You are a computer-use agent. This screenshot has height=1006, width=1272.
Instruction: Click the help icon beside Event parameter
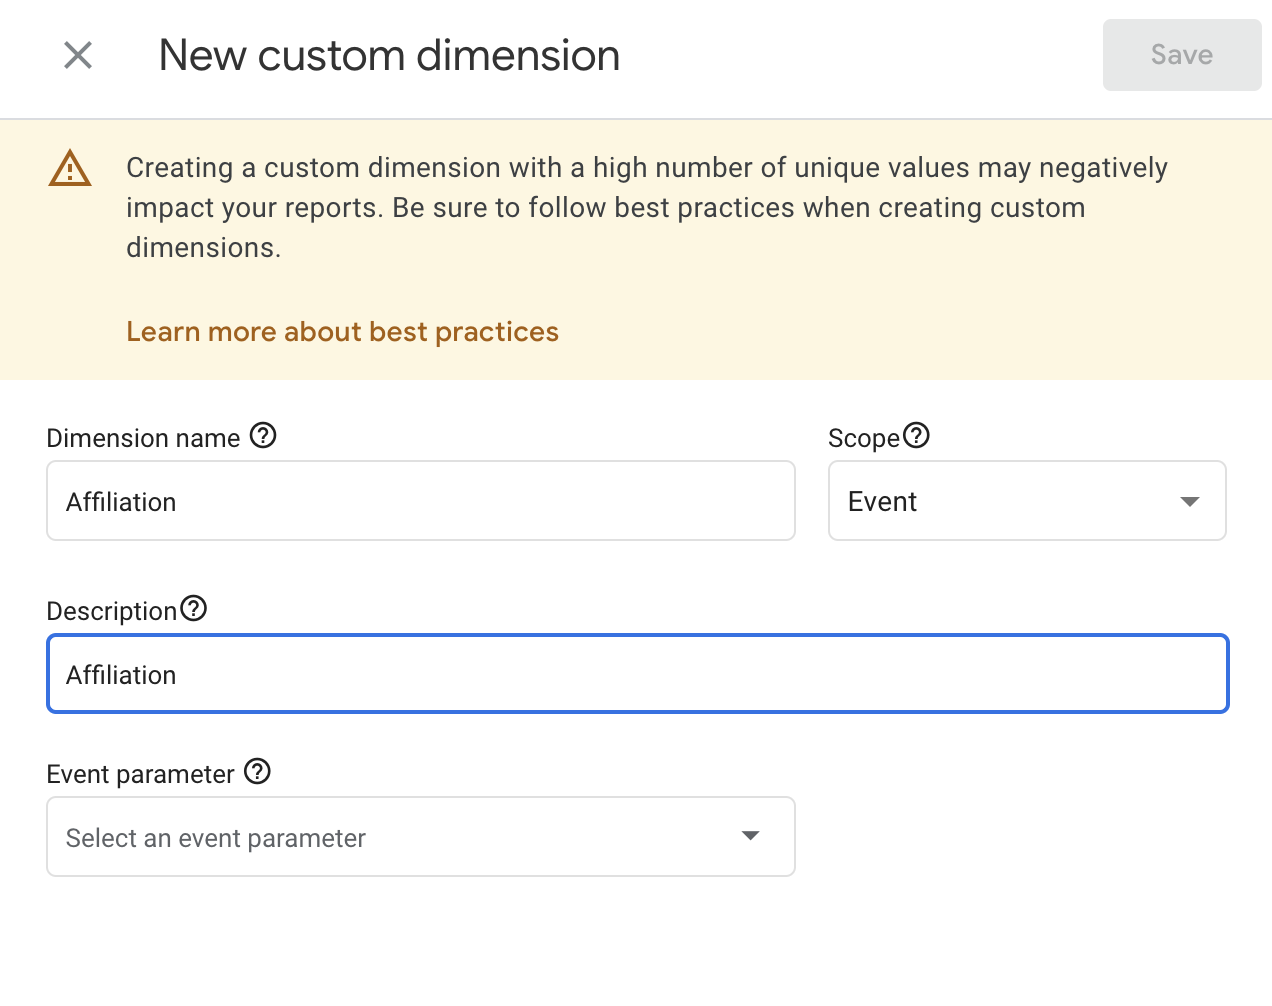258,772
